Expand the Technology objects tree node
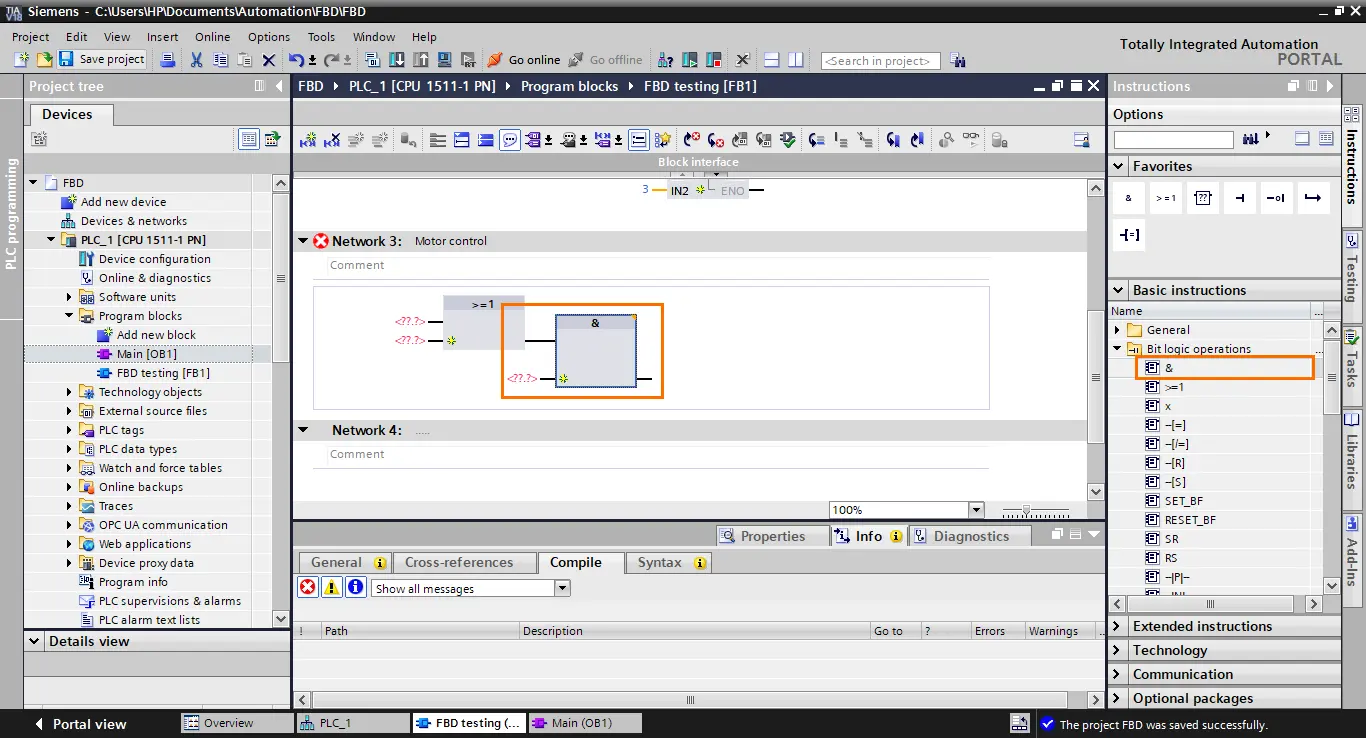The width and height of the screenshot is (1366, 738). pos(69,392)
